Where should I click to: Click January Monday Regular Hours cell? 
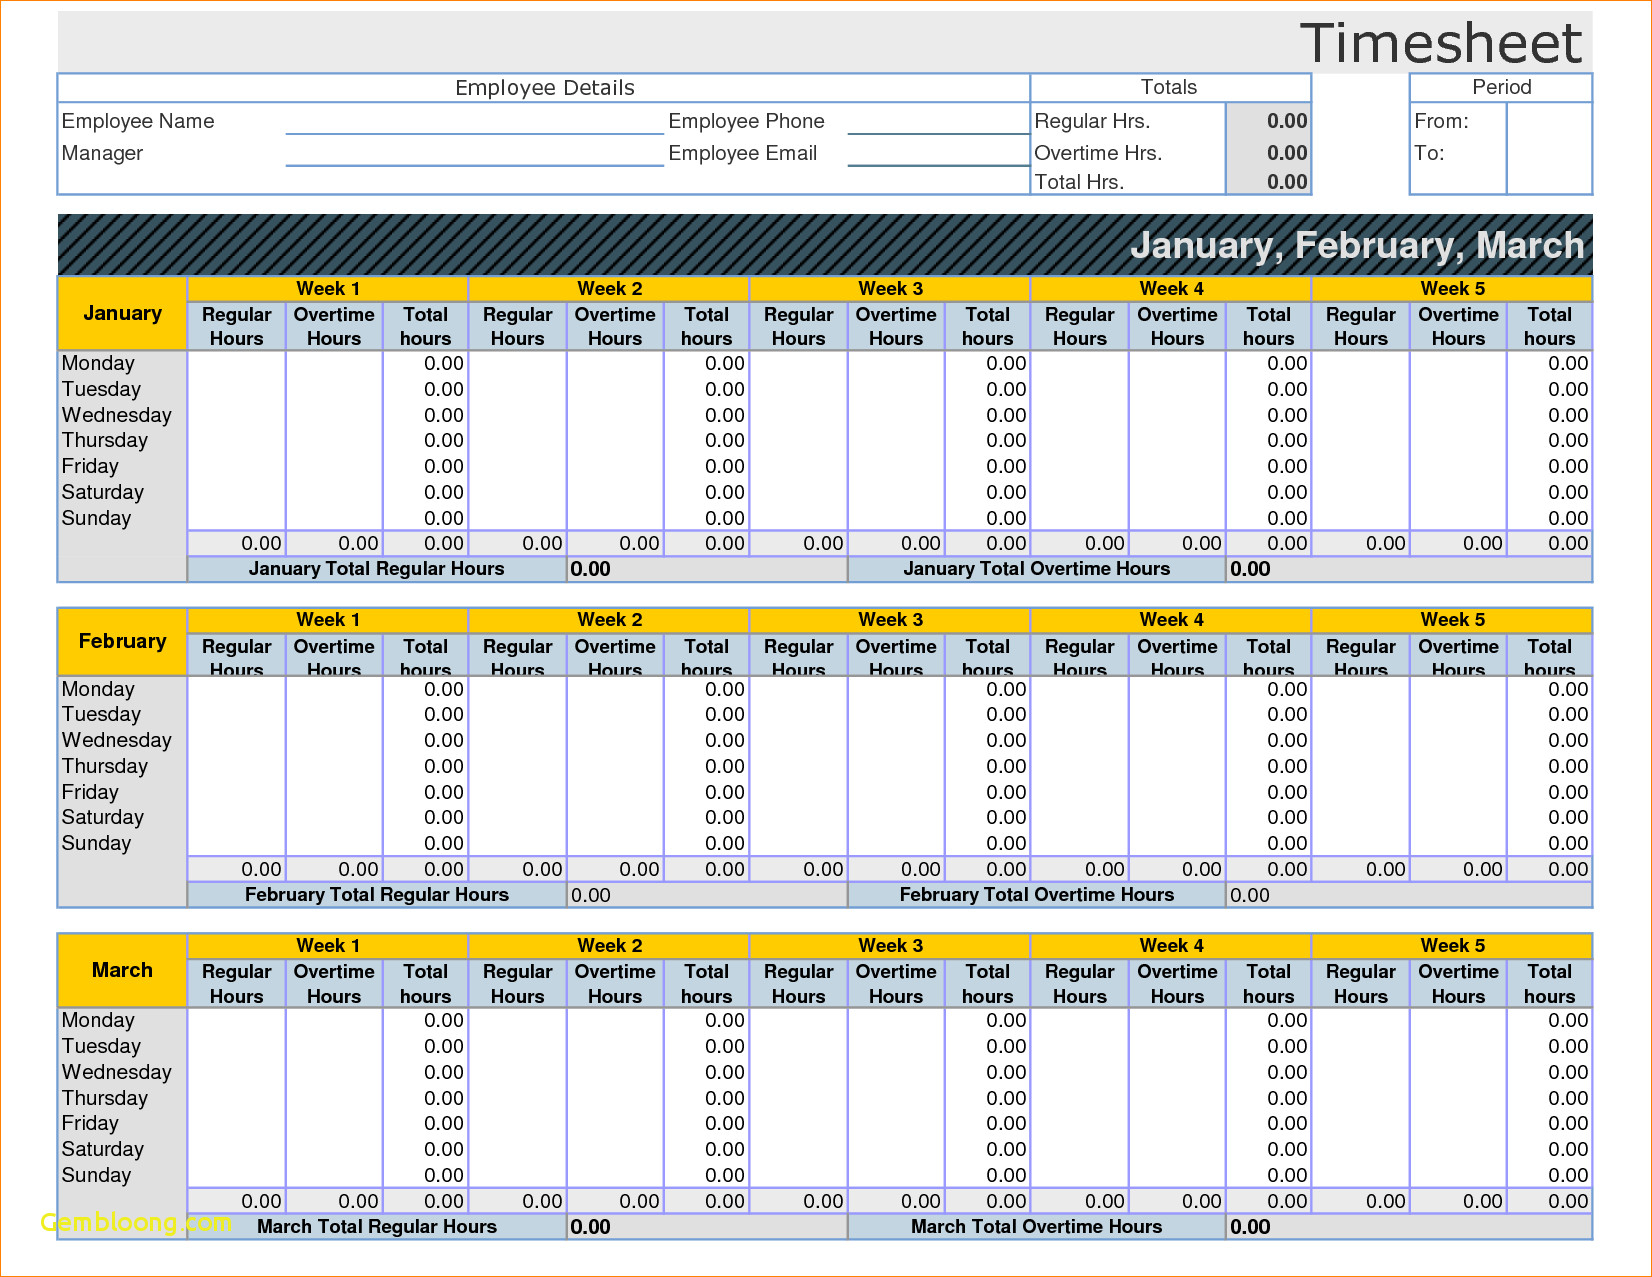[x=236, y=363]
